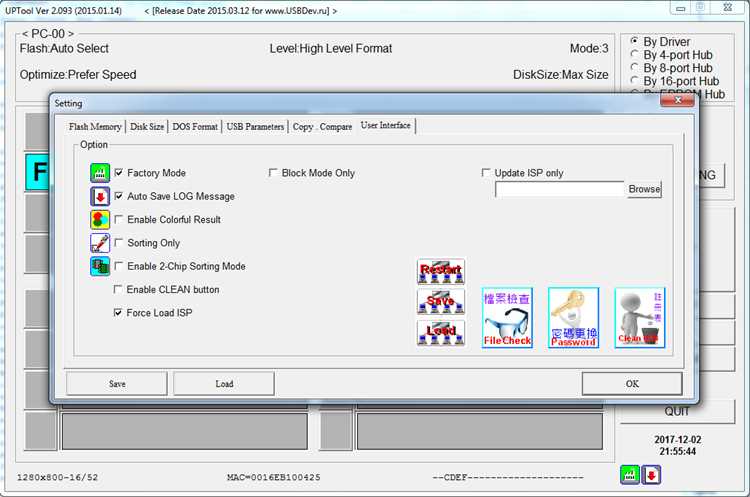The height and width of the screenshot is (497, 750).
Task: Click the ISP file path input field
Action: (560, 189)
